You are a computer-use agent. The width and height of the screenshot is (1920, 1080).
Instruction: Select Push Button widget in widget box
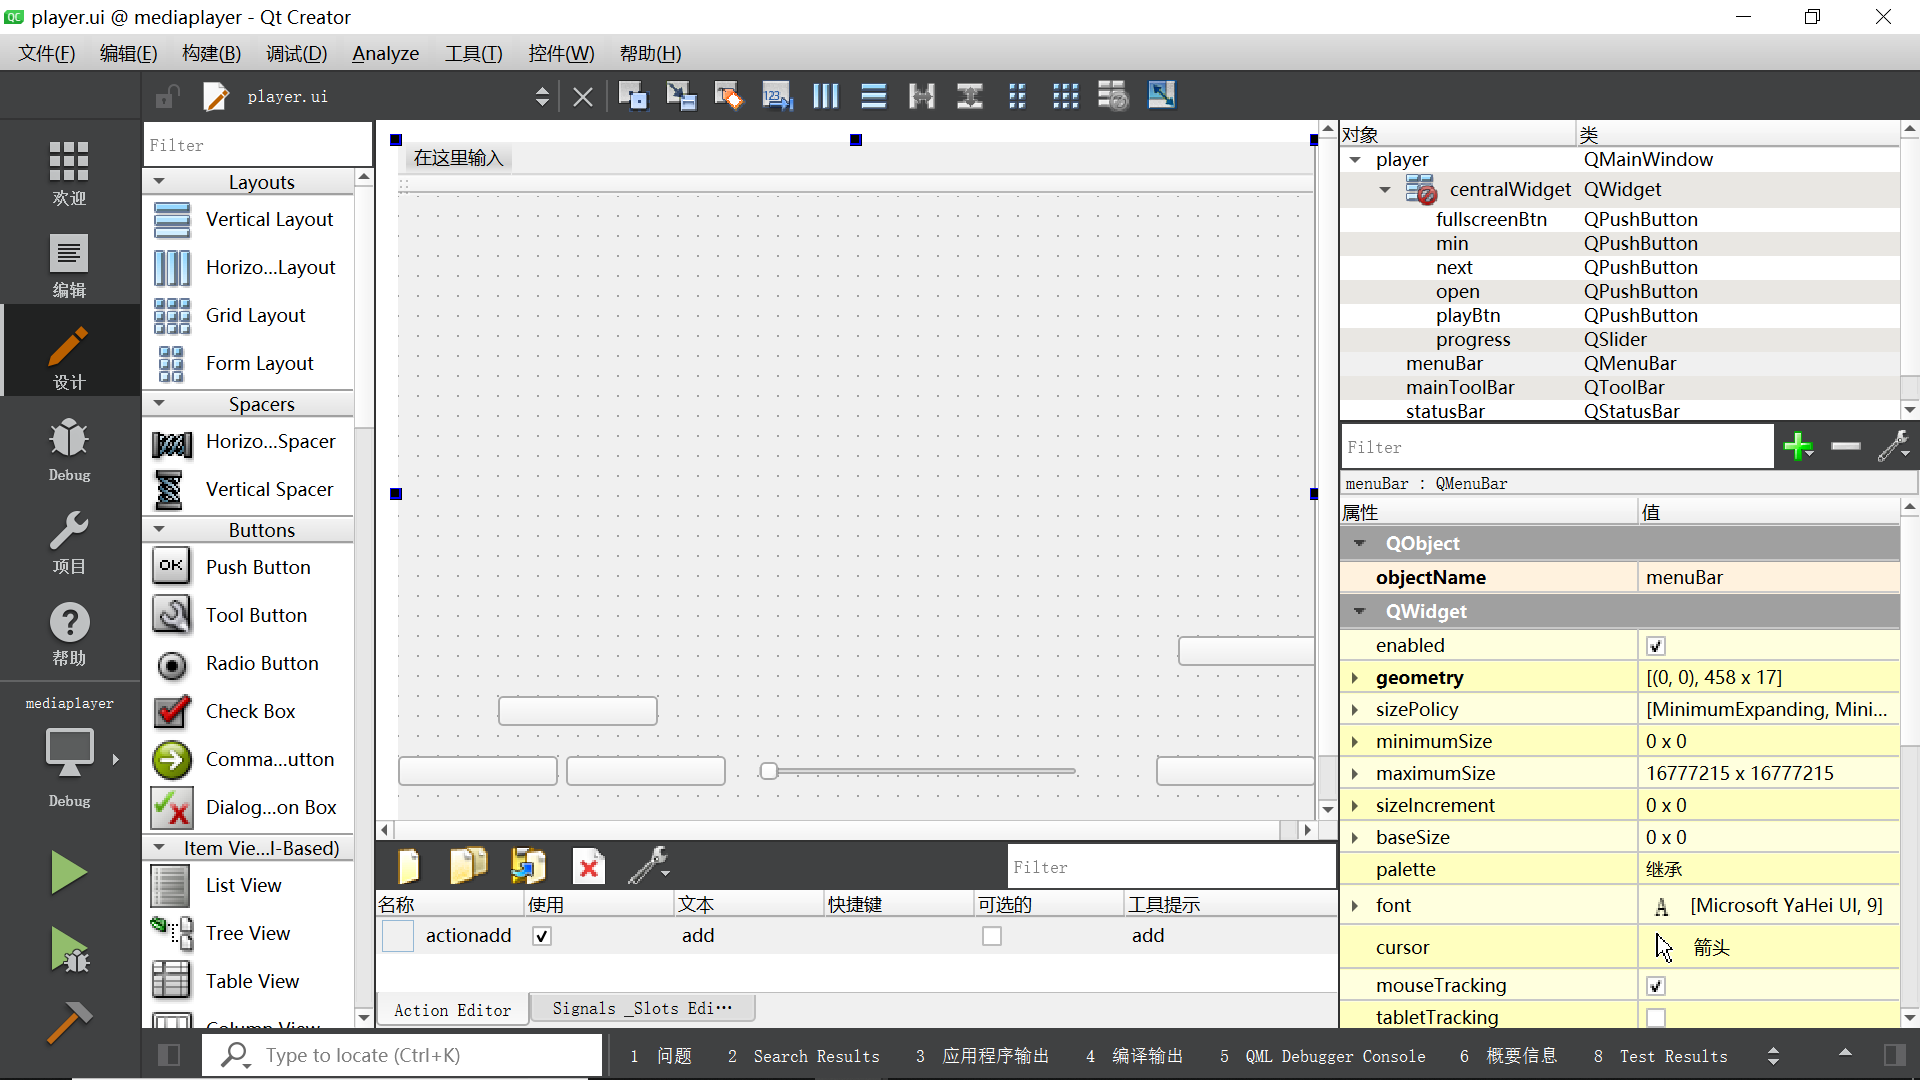(257, 567)
